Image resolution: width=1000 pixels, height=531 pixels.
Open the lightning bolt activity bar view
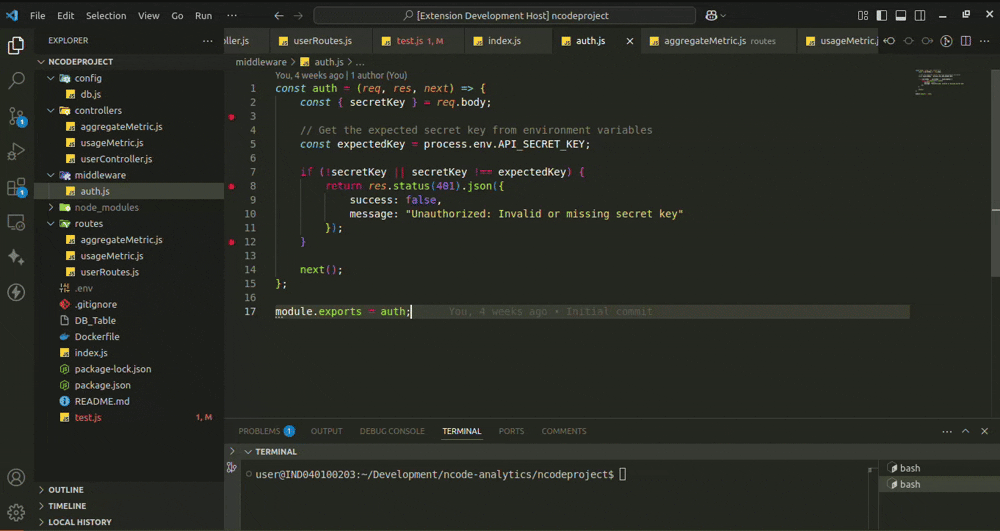16,292
